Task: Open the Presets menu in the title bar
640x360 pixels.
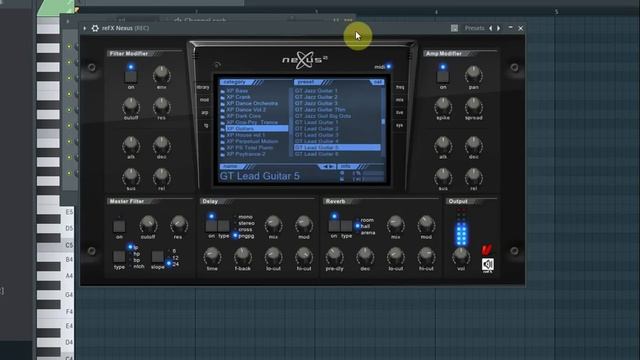Action: pyautogui.click(x=474, y=28)
